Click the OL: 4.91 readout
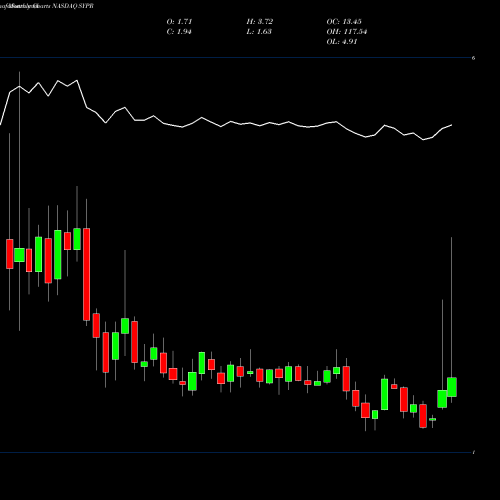The height and width of the screenshot is (500, 500). 342,42
